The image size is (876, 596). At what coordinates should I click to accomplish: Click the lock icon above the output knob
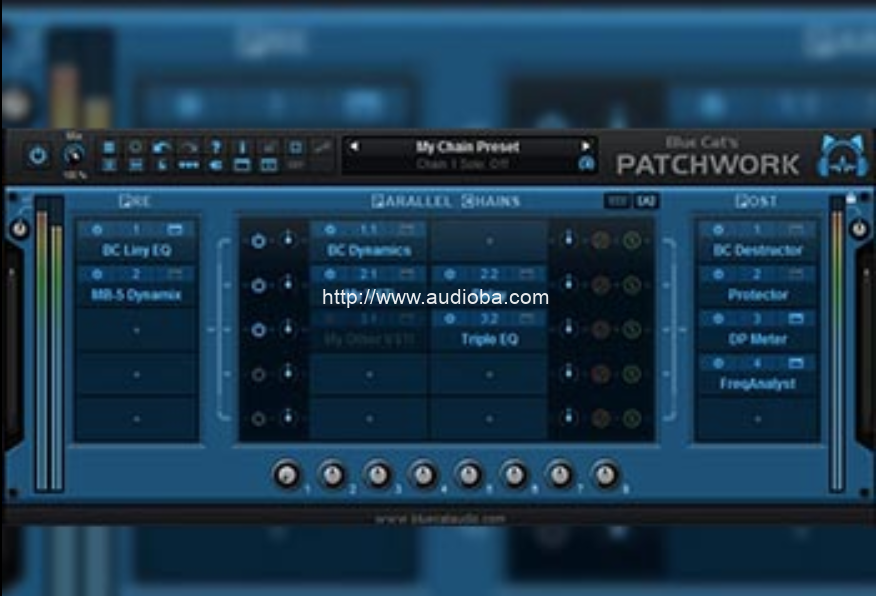(x=851, y=198)
